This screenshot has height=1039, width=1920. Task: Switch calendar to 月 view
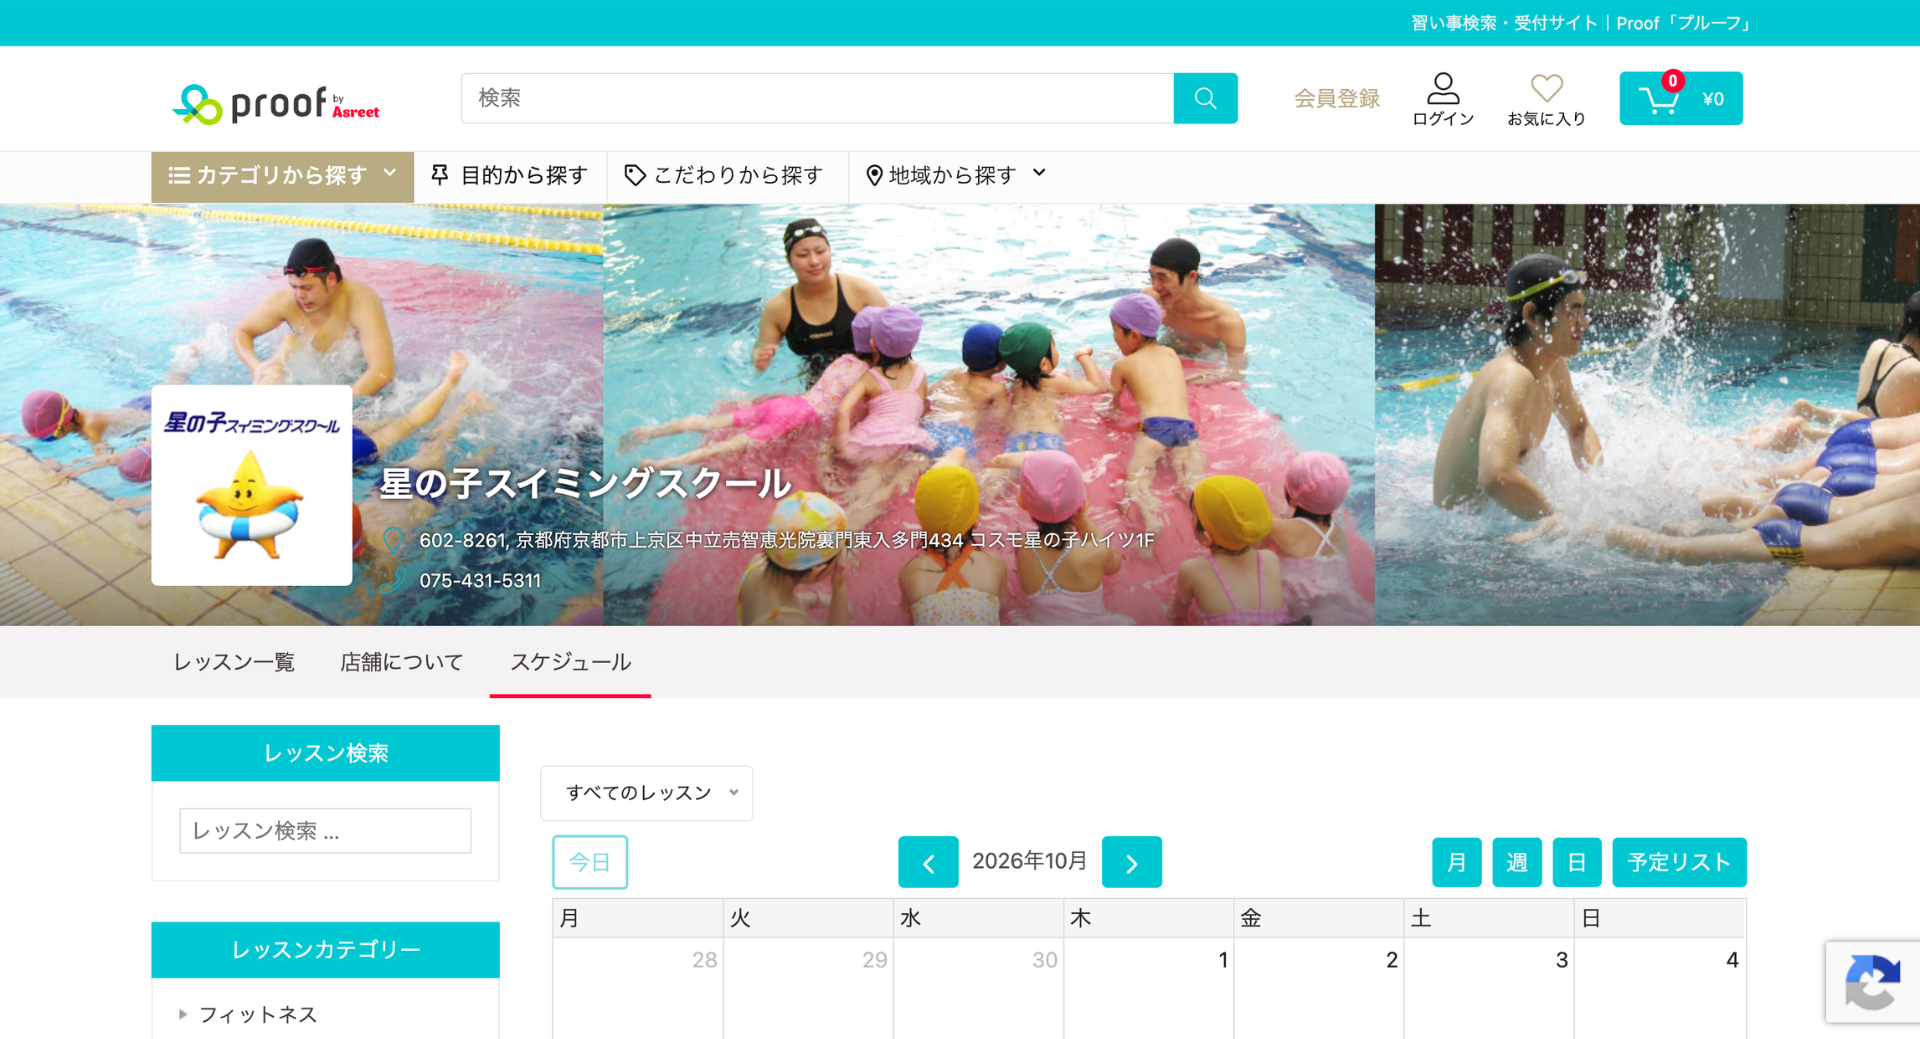[x=1457, y=862]
